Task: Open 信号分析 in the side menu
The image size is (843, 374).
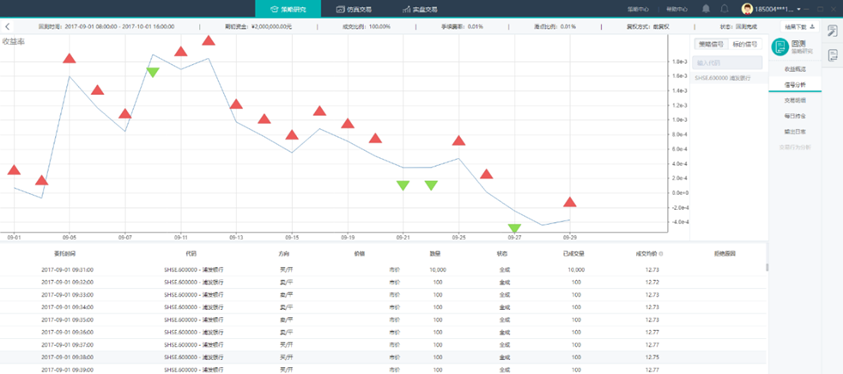Action: coord(795,84)
